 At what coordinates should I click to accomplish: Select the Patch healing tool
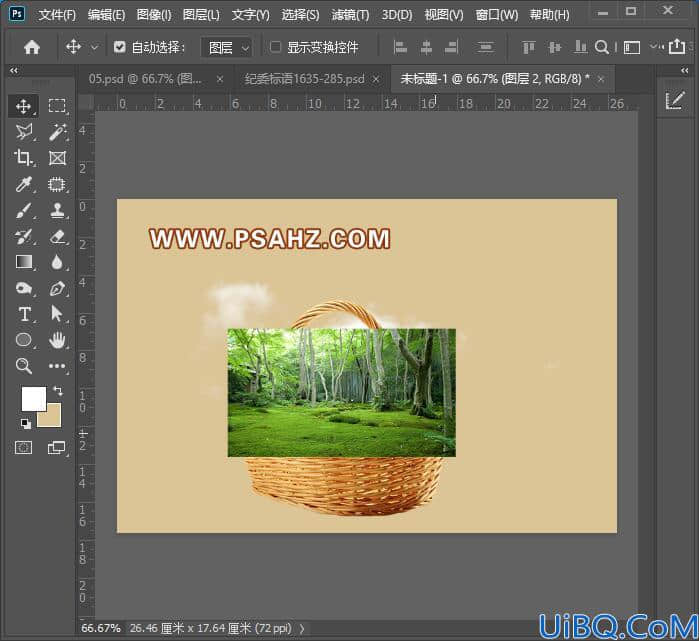click(57, 184)
